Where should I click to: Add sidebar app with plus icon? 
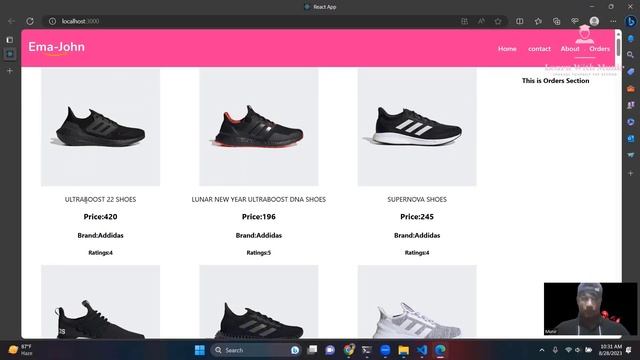click(631, 173)
